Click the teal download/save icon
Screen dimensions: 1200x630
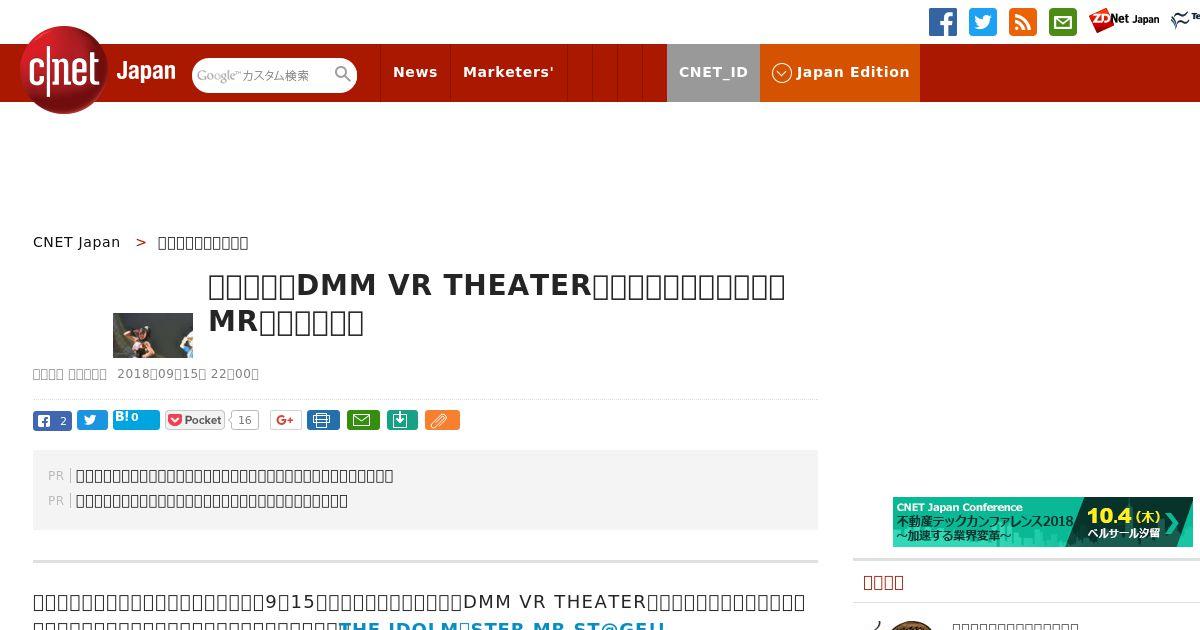(x=401, y=420)
